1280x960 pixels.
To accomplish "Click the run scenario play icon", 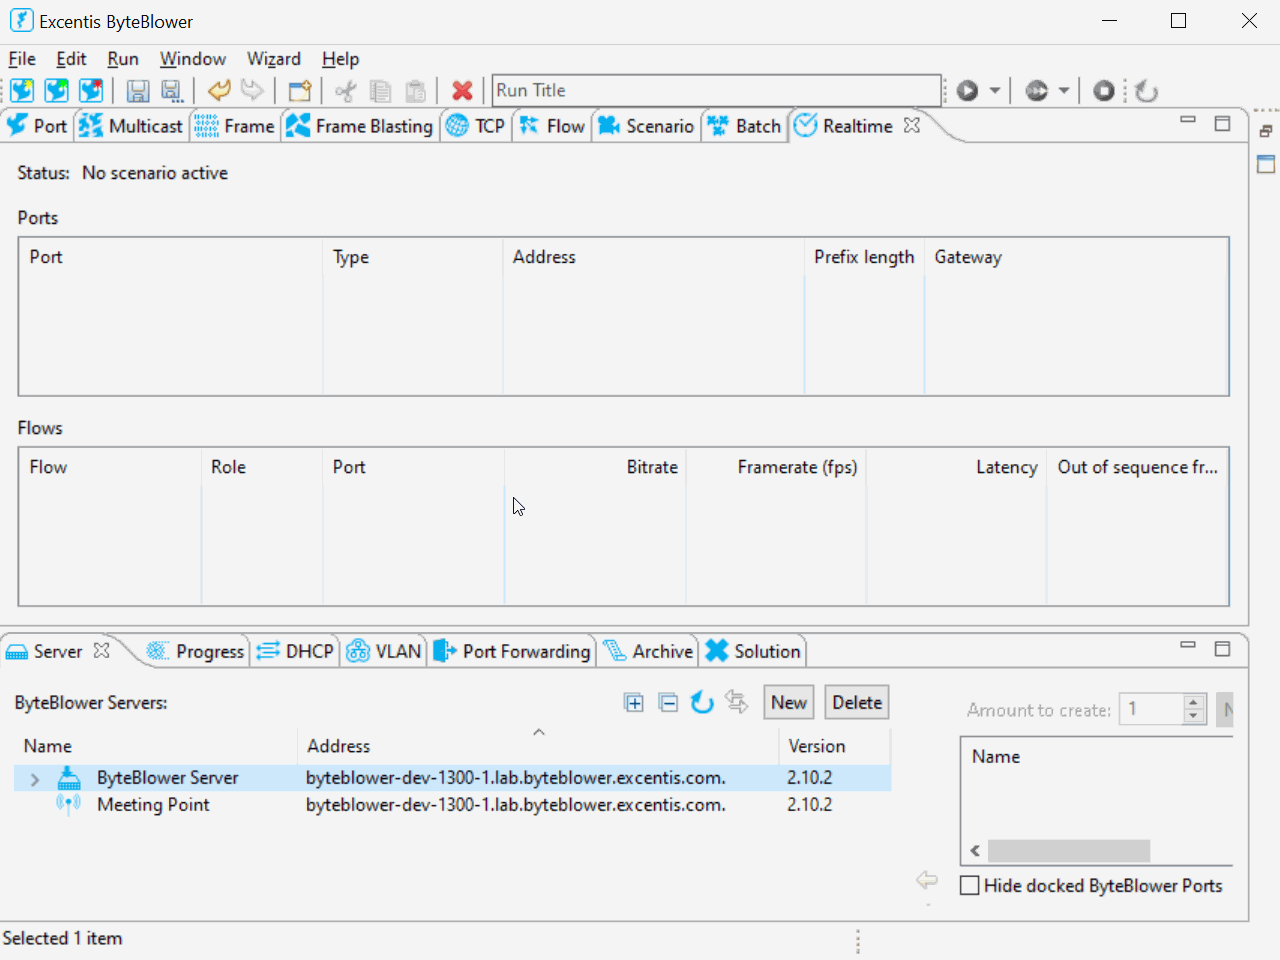I will [967, 91].
